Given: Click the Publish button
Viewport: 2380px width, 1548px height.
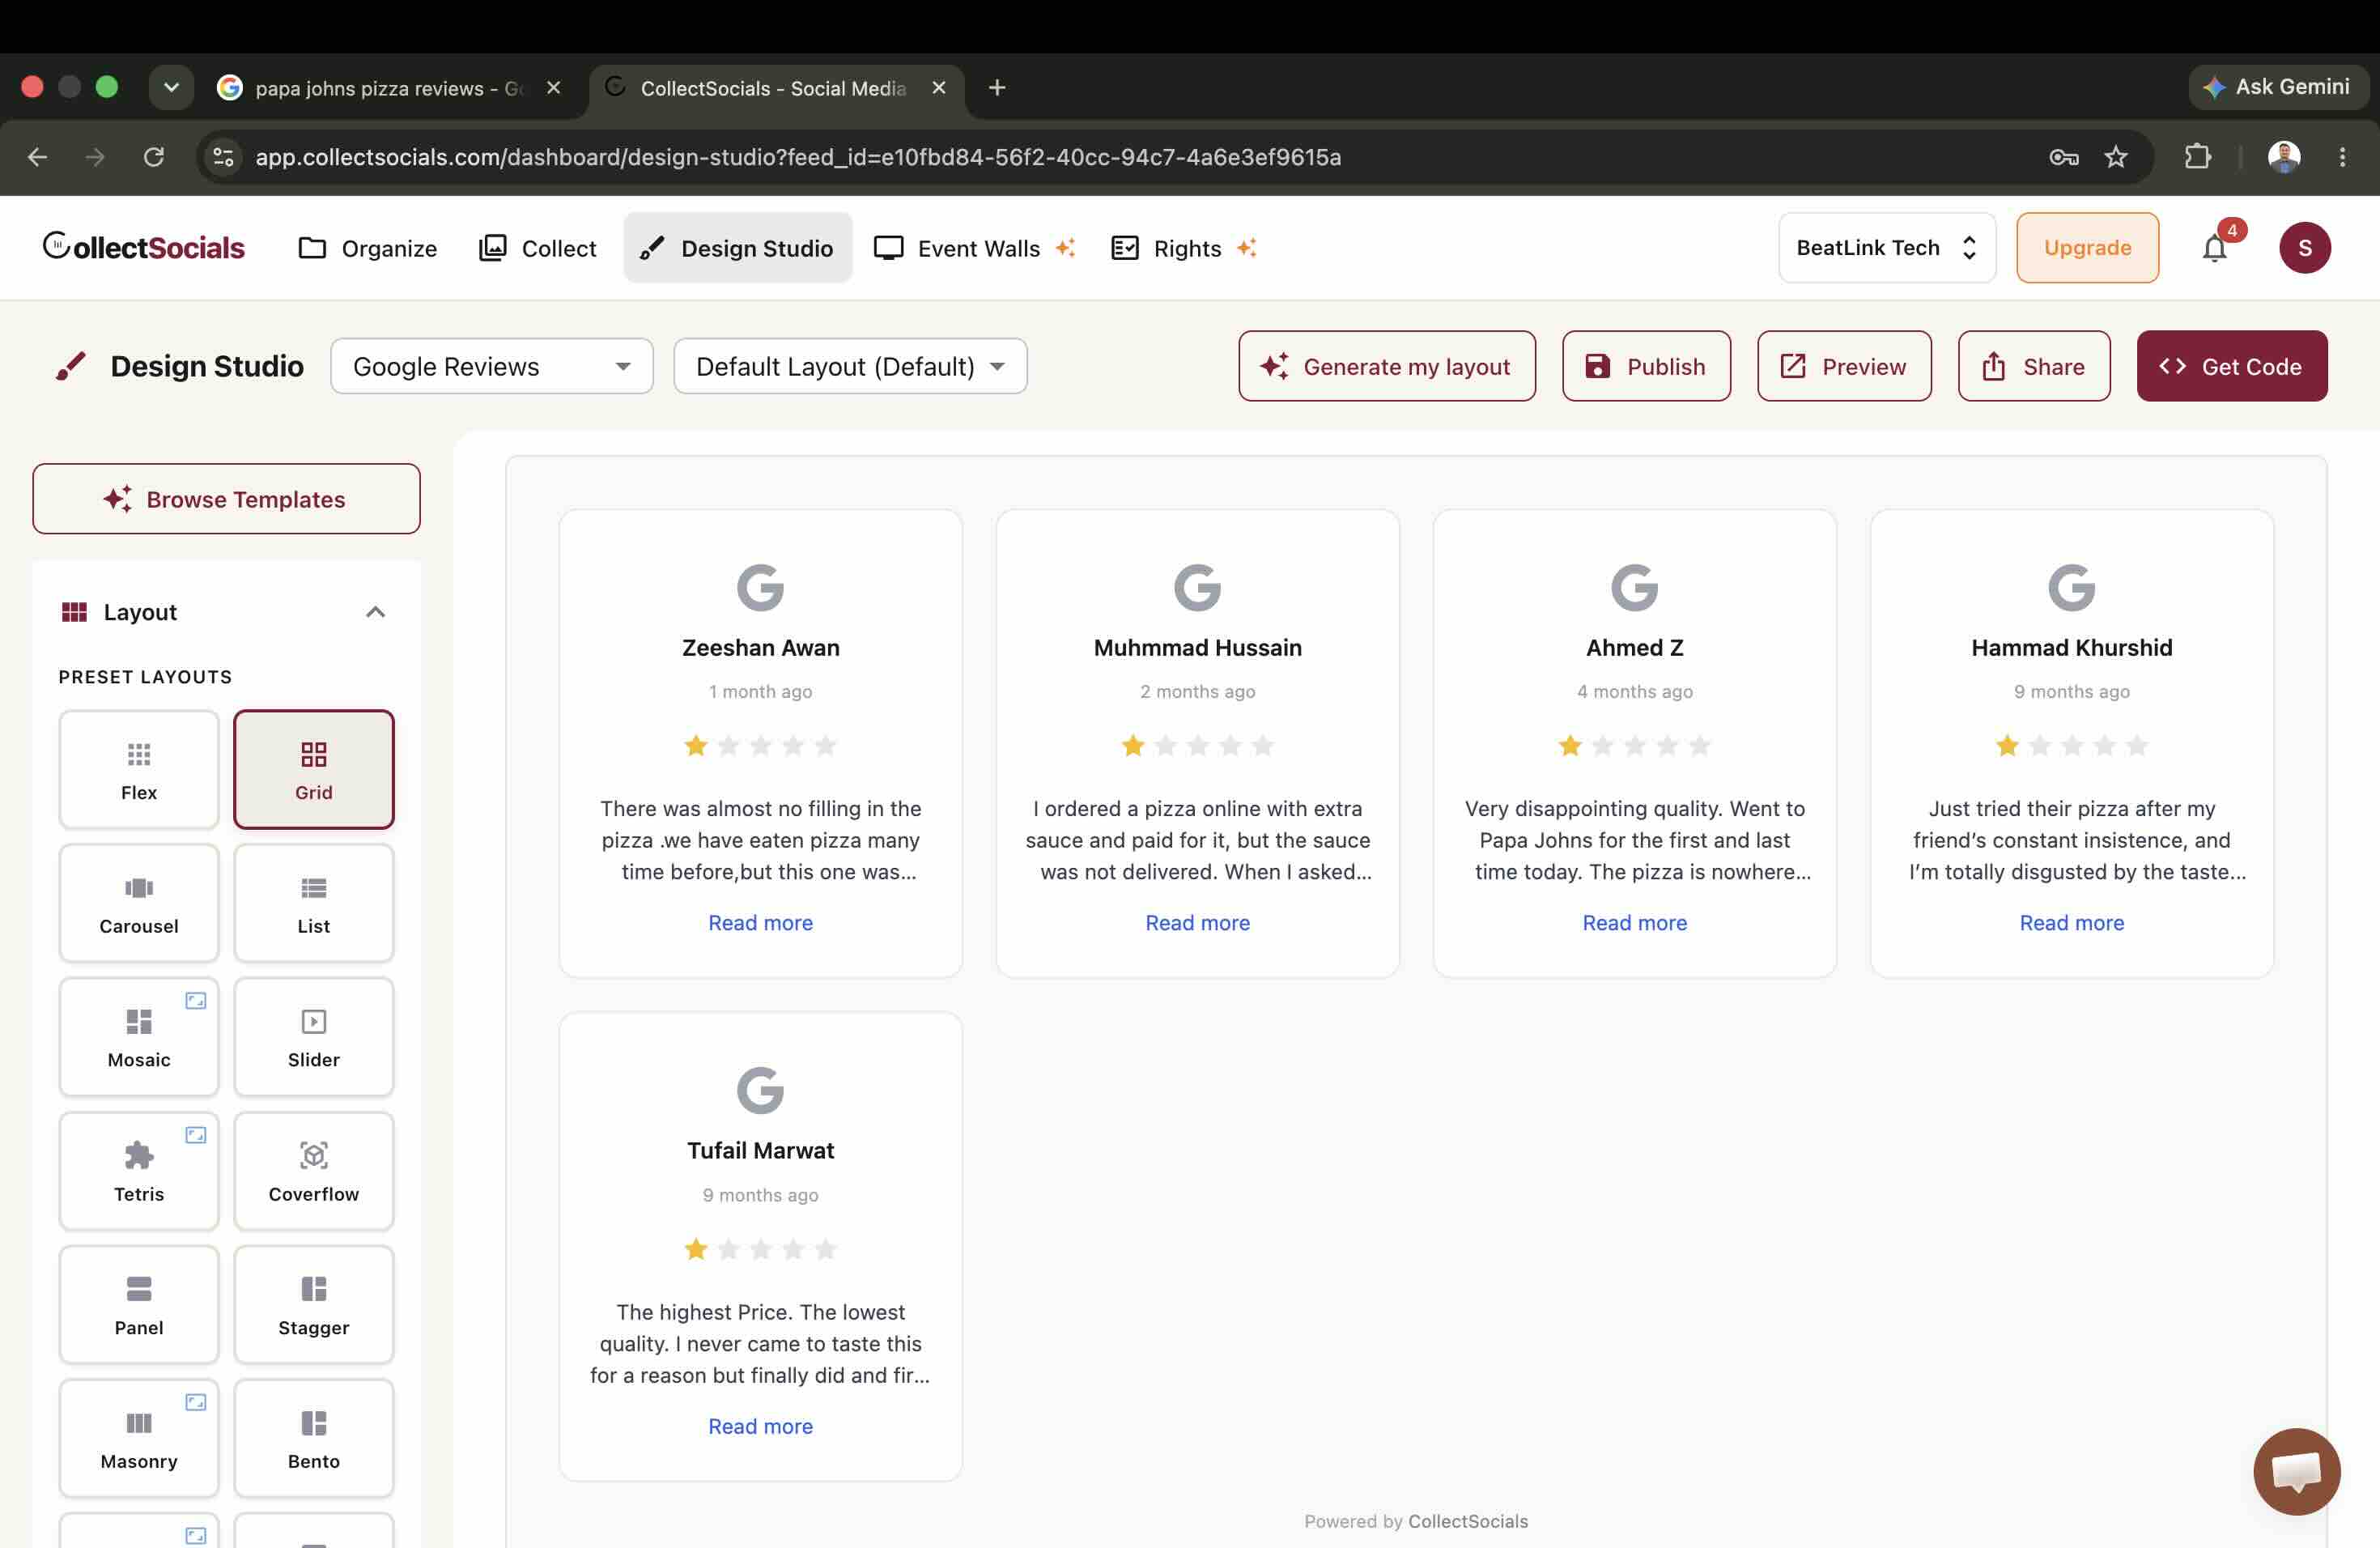Looking at the screenshot, I should (1646, 366).
